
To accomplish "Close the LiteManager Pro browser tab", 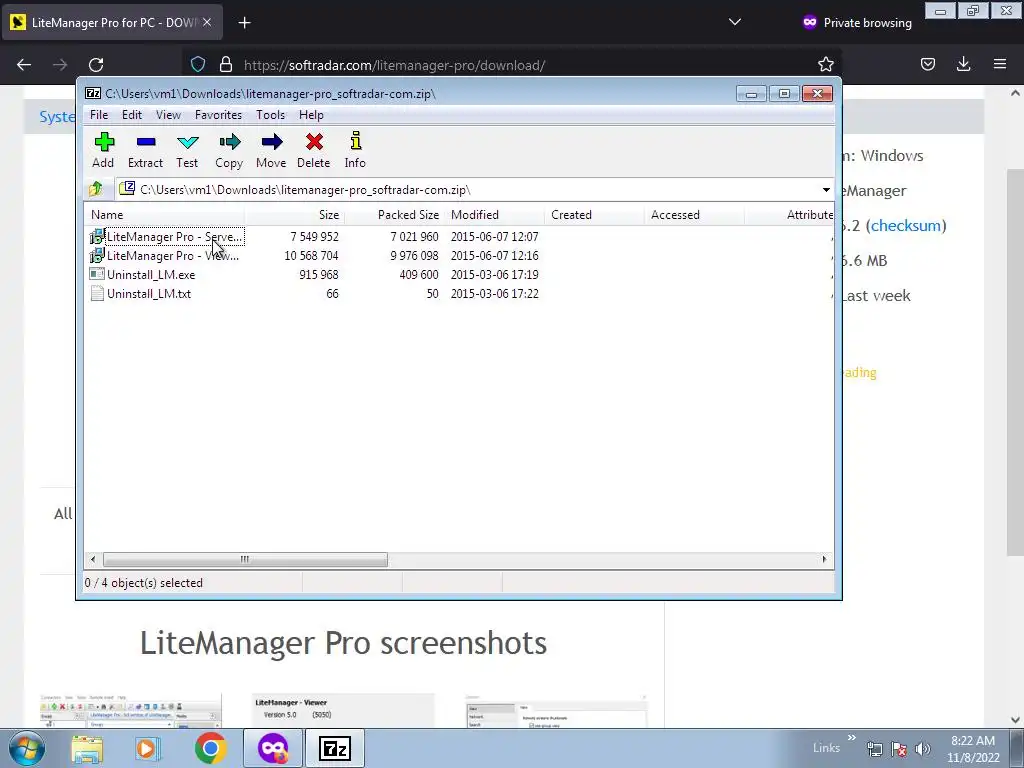I will coord(207,22).
